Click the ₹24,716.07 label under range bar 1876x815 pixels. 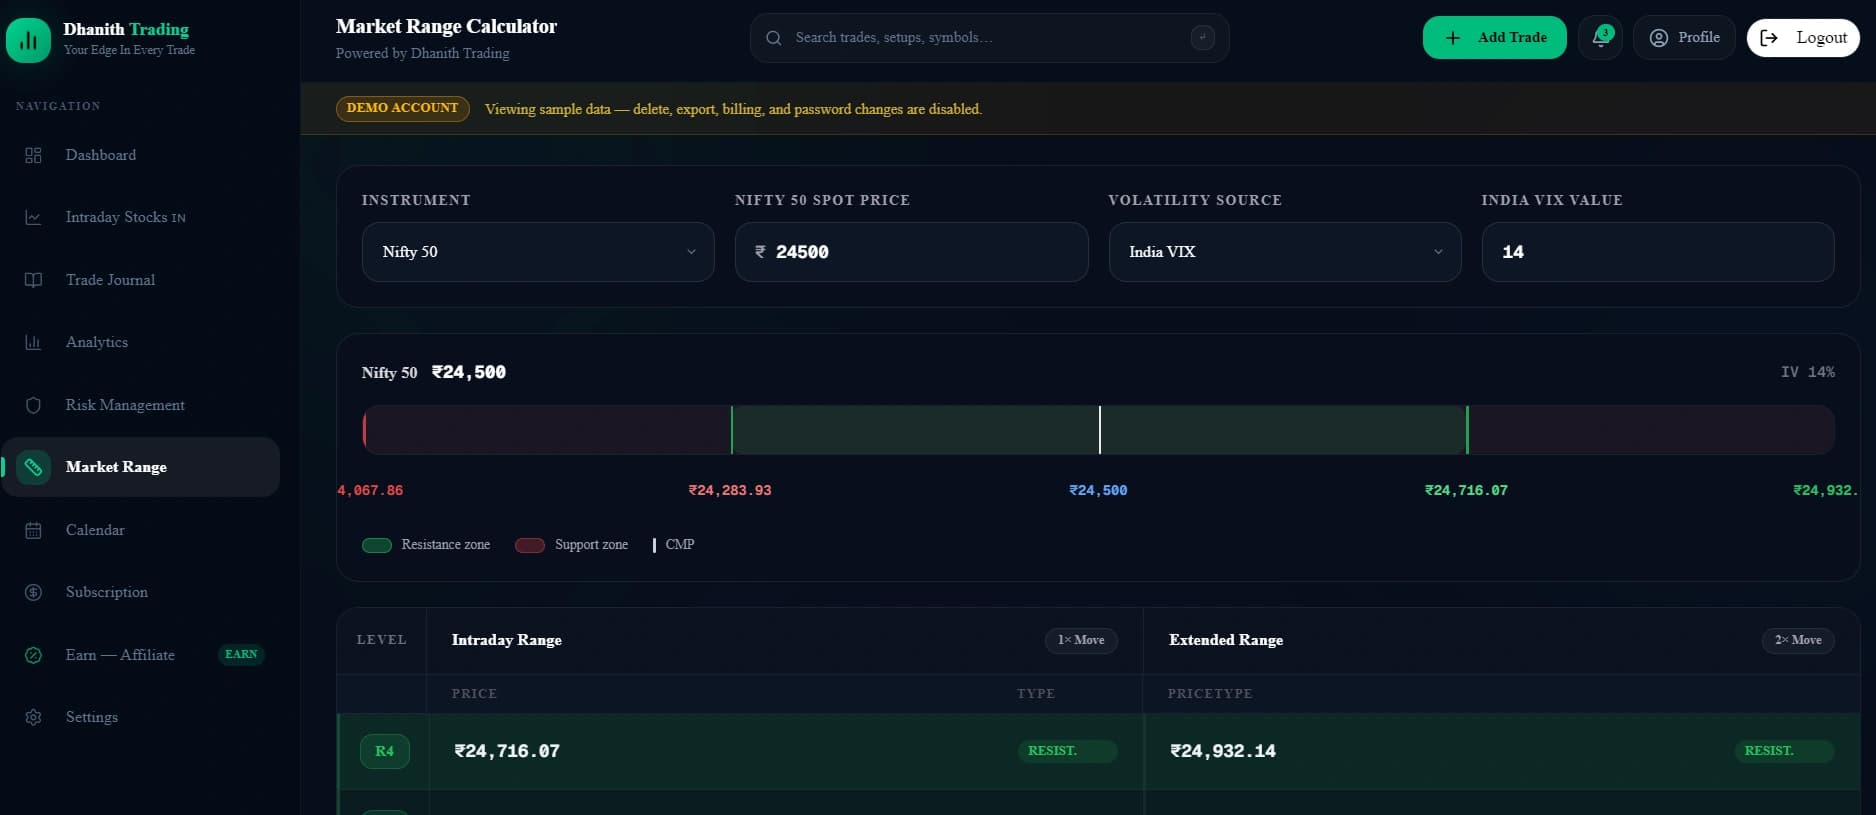point(1466,491)
